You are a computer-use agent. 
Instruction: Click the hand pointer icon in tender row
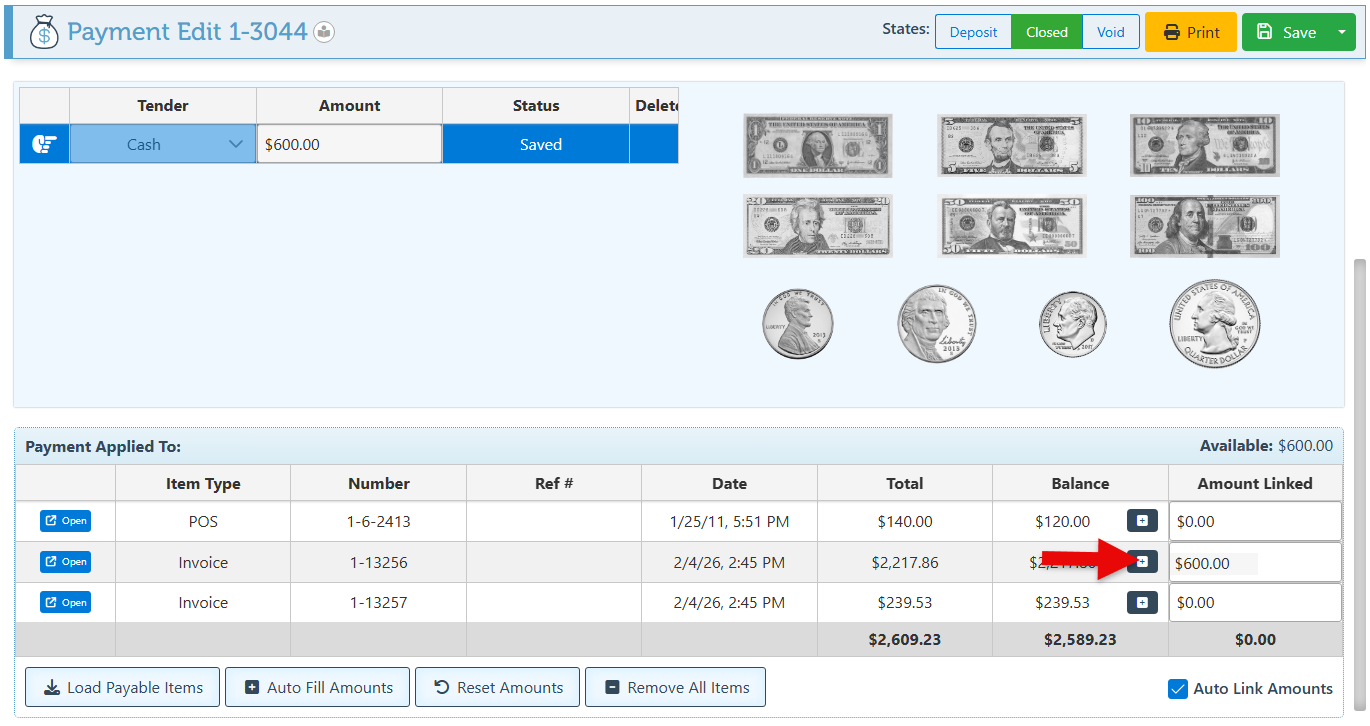point(44,144)
